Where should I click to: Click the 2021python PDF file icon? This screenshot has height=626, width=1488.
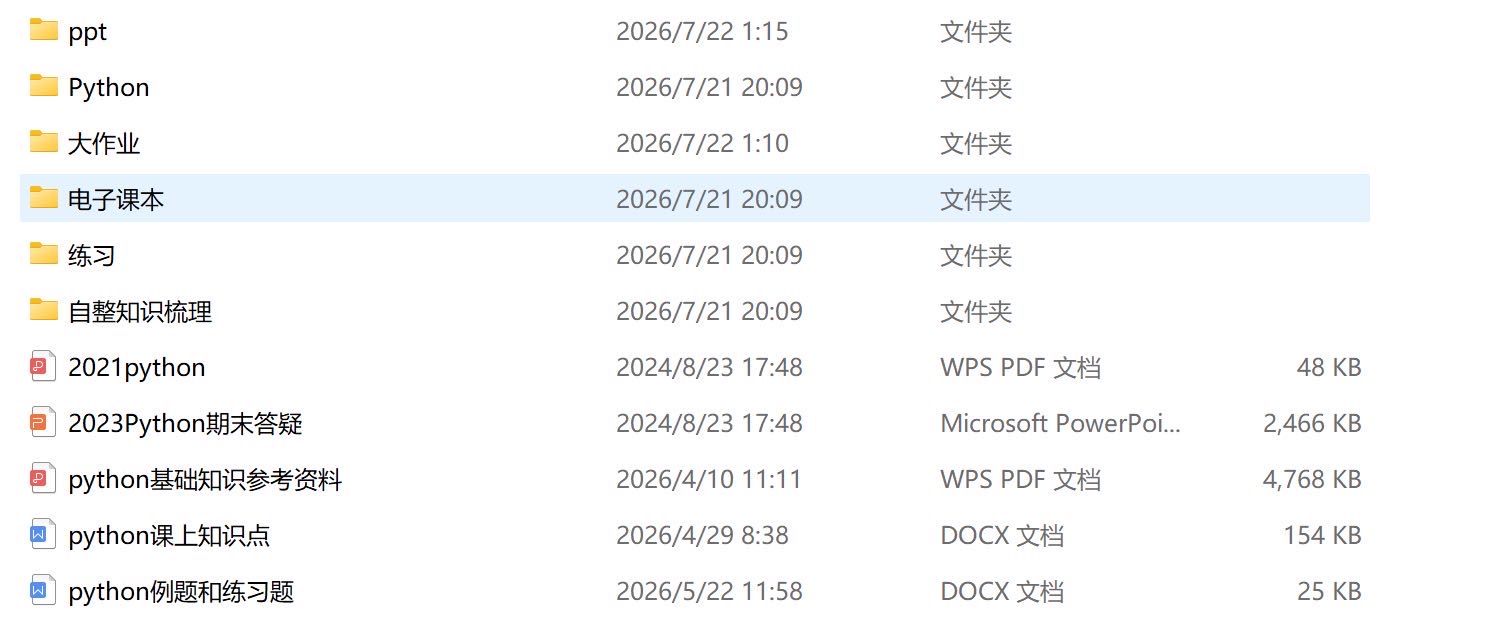[x=40, y=367]
